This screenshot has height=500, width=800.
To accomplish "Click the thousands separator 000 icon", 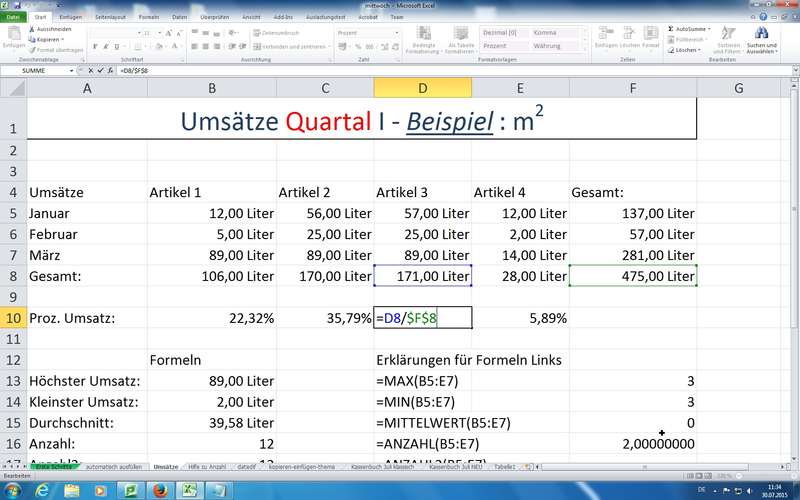I will (x=369, y=46).
